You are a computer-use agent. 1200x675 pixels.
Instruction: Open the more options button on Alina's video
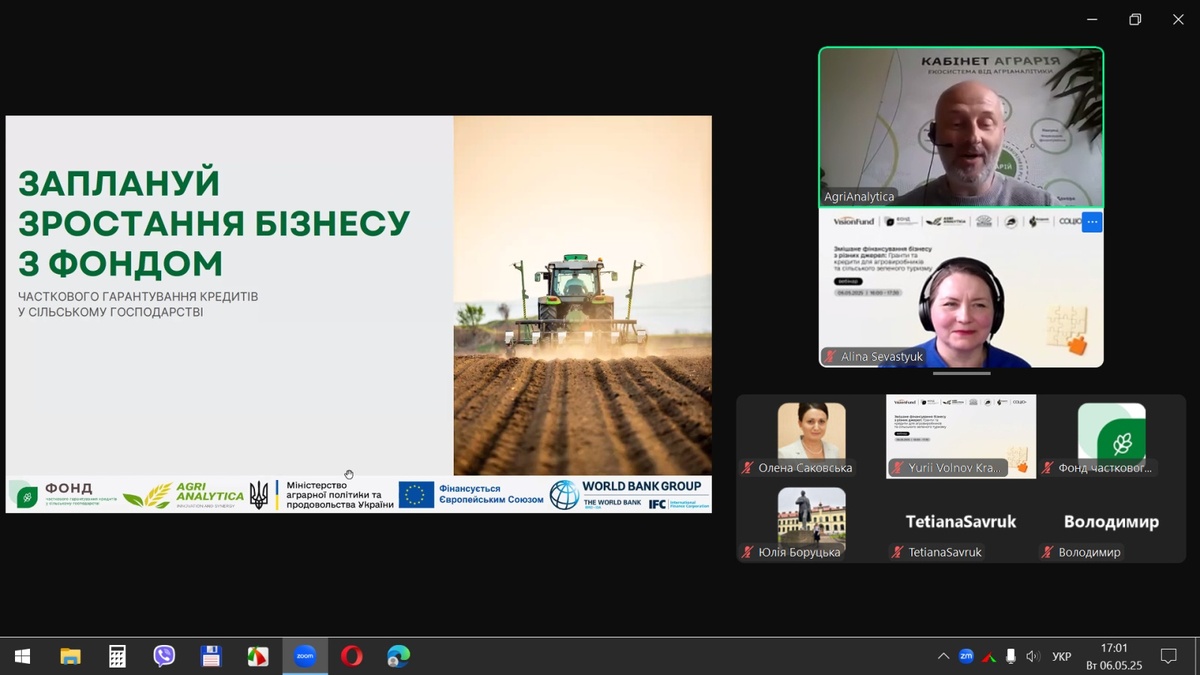pos(1092,222)
